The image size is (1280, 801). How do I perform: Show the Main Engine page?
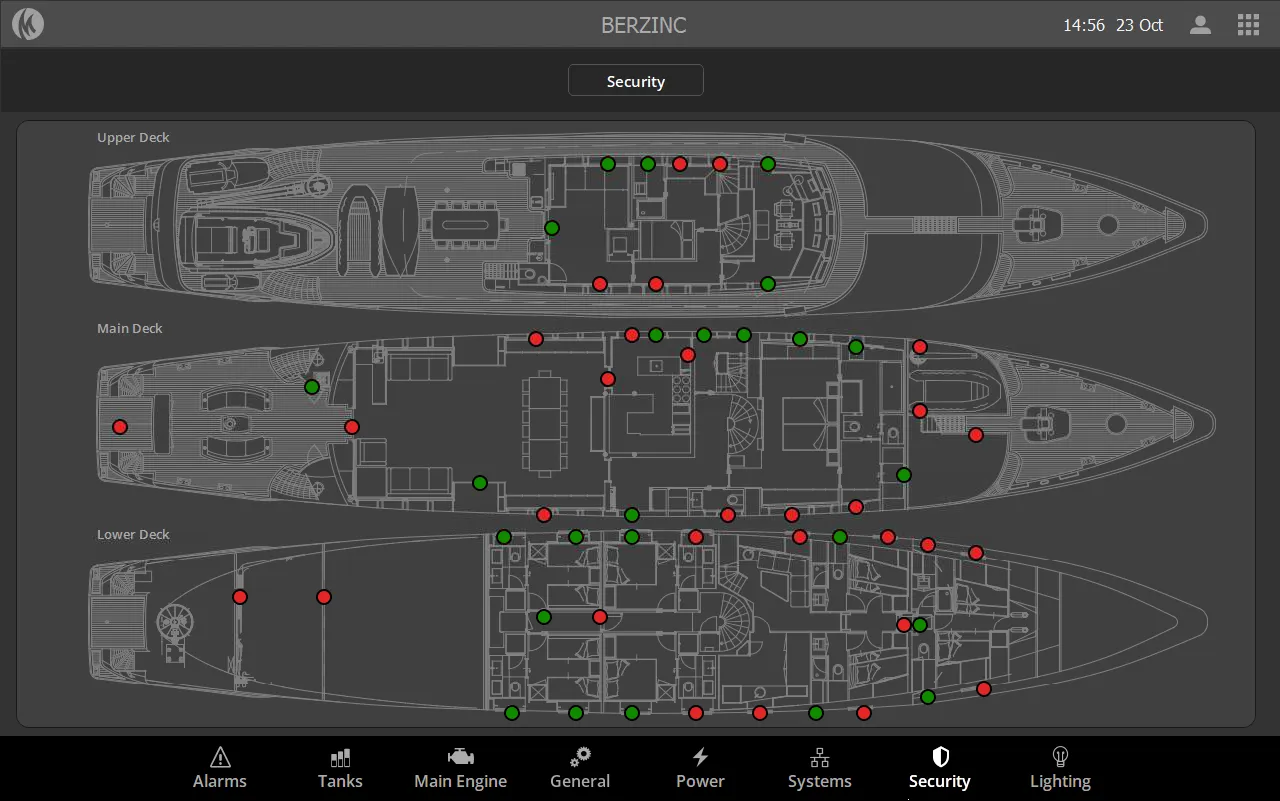pos(460,768)
